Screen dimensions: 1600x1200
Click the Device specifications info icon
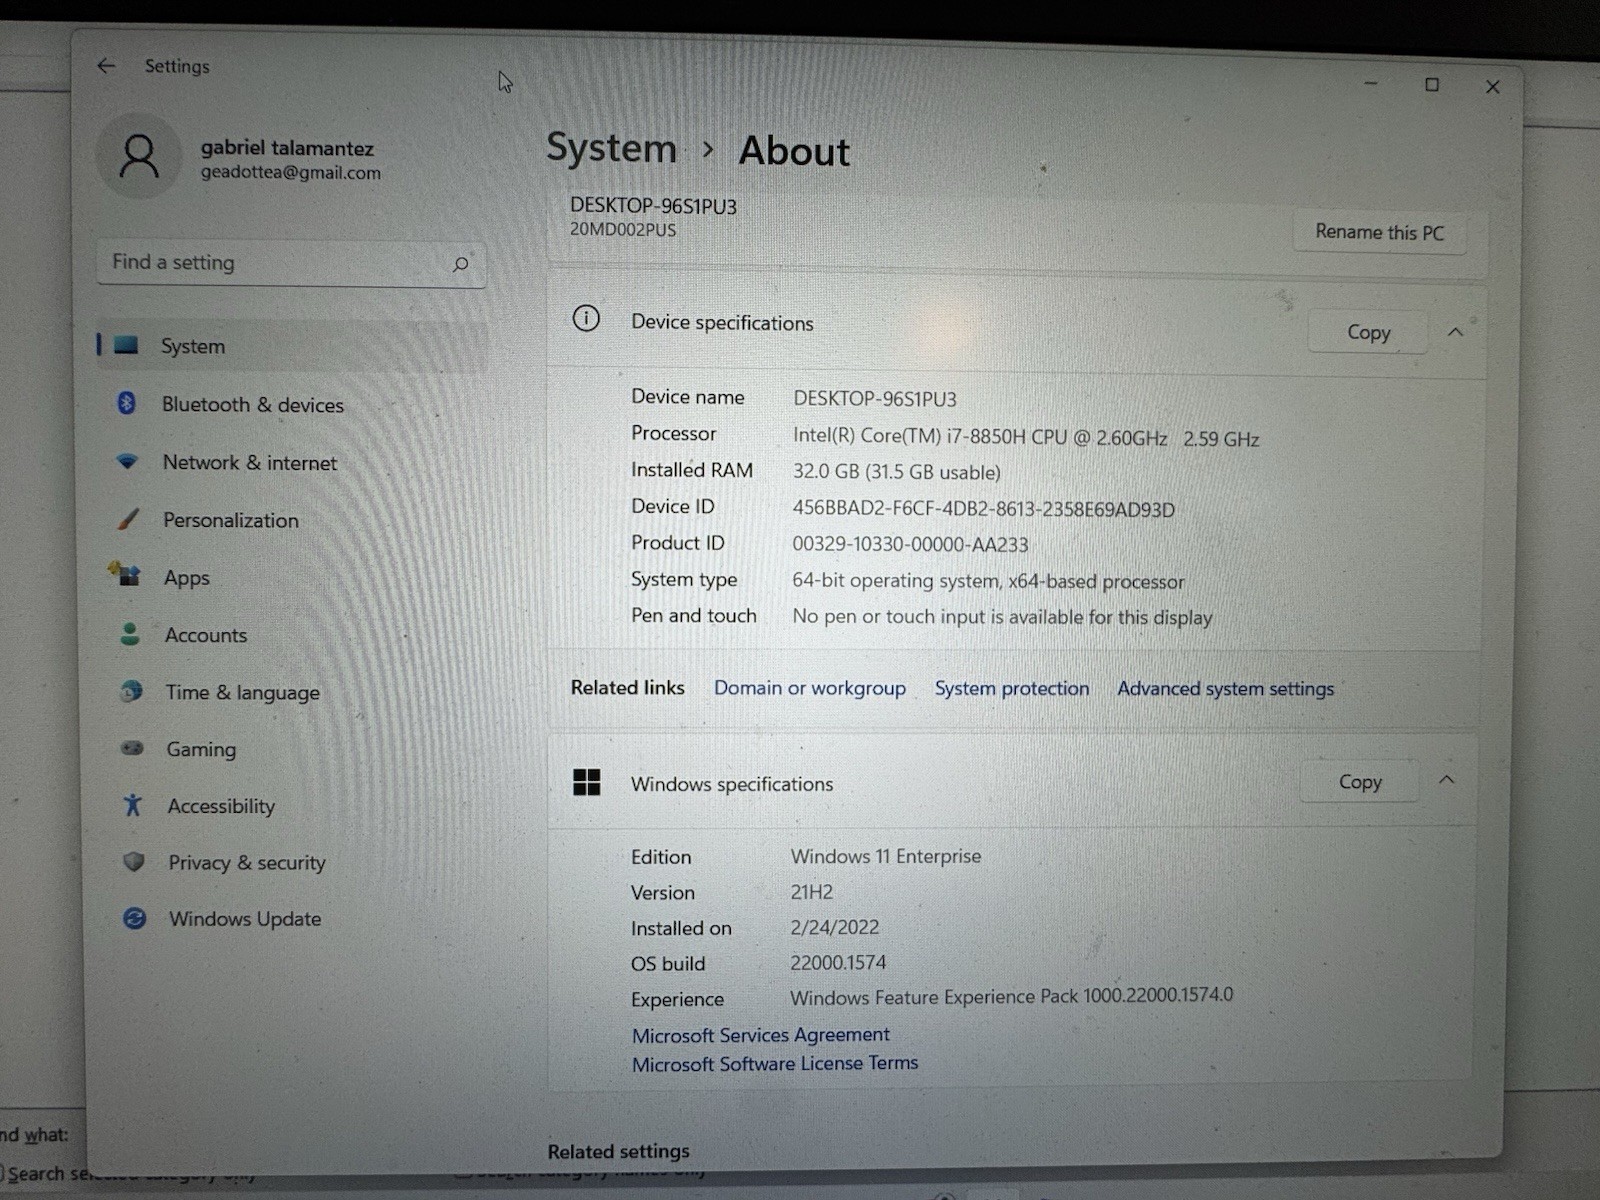586,319
